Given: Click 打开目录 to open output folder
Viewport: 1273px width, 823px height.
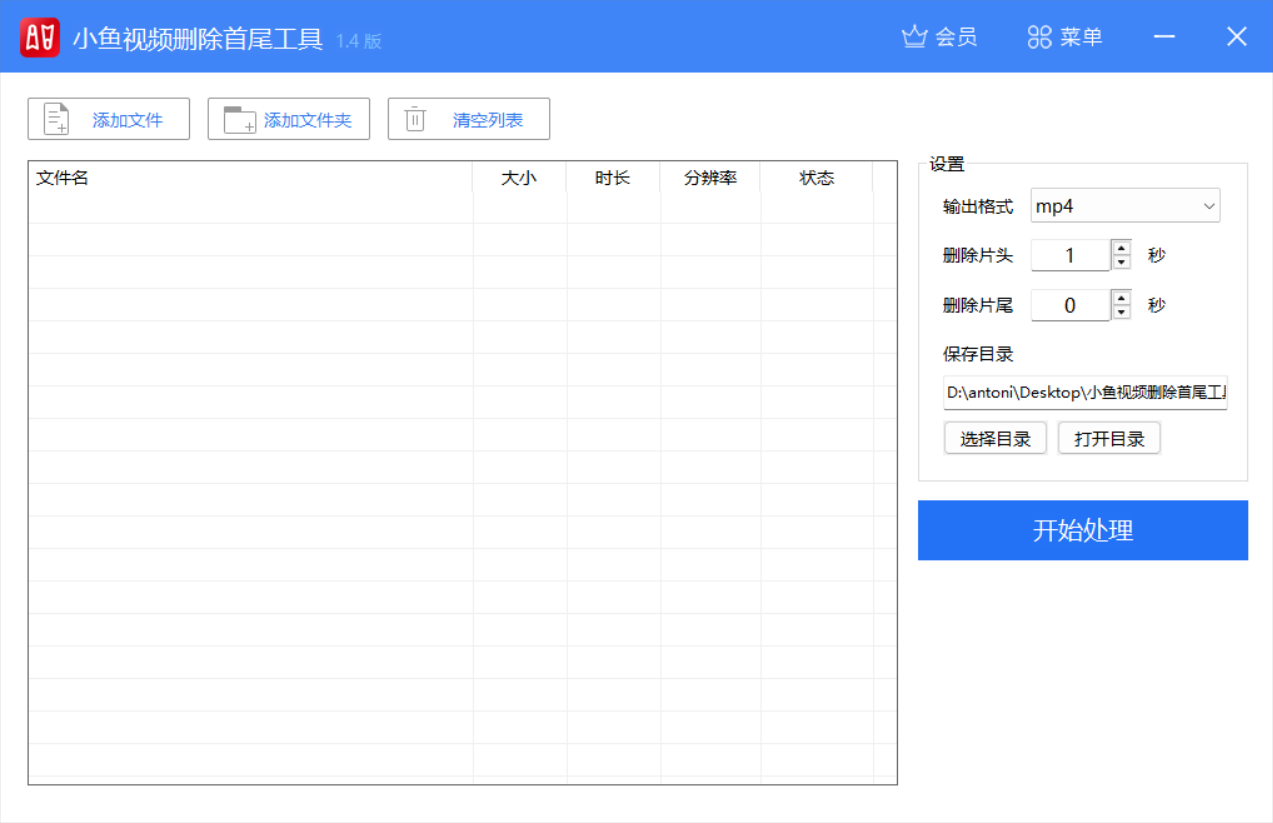Looking at the screenshot, I should click(1109, 437).
